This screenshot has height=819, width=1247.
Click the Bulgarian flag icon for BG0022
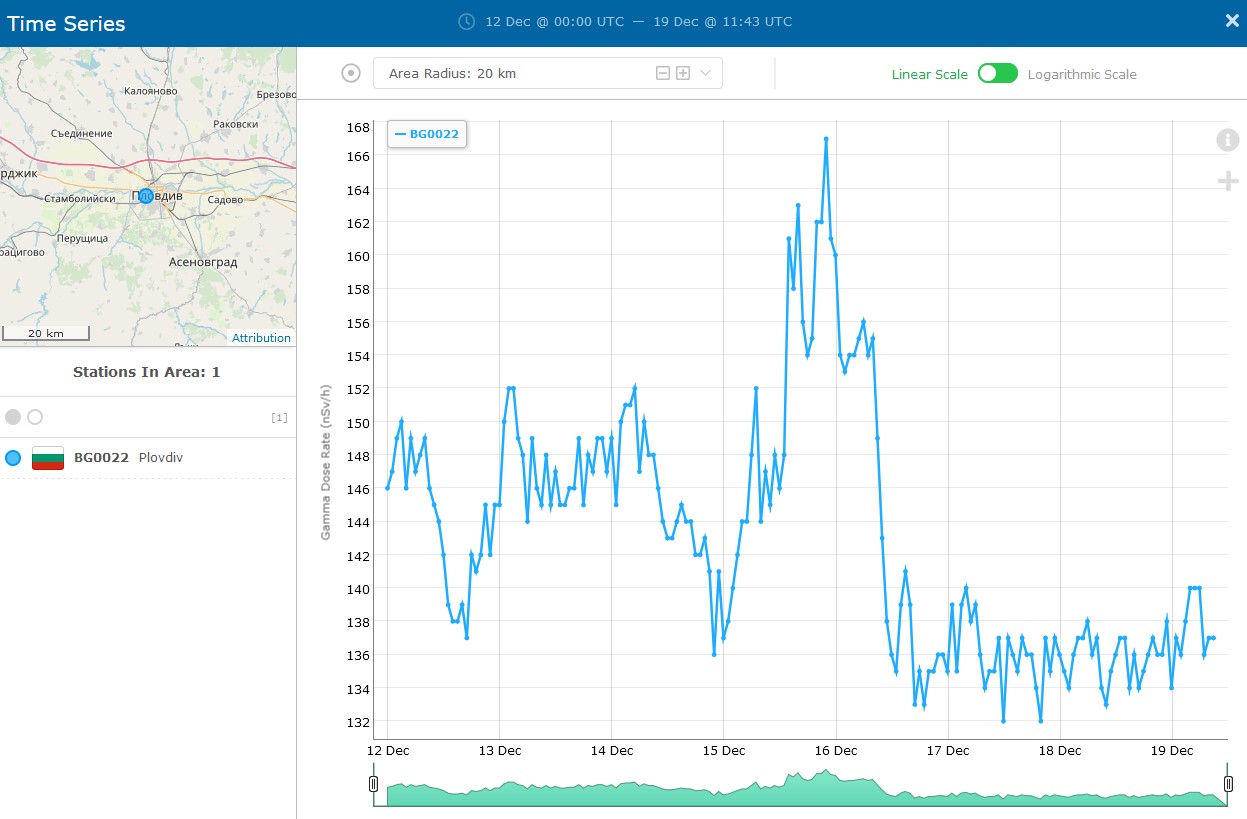48,458
